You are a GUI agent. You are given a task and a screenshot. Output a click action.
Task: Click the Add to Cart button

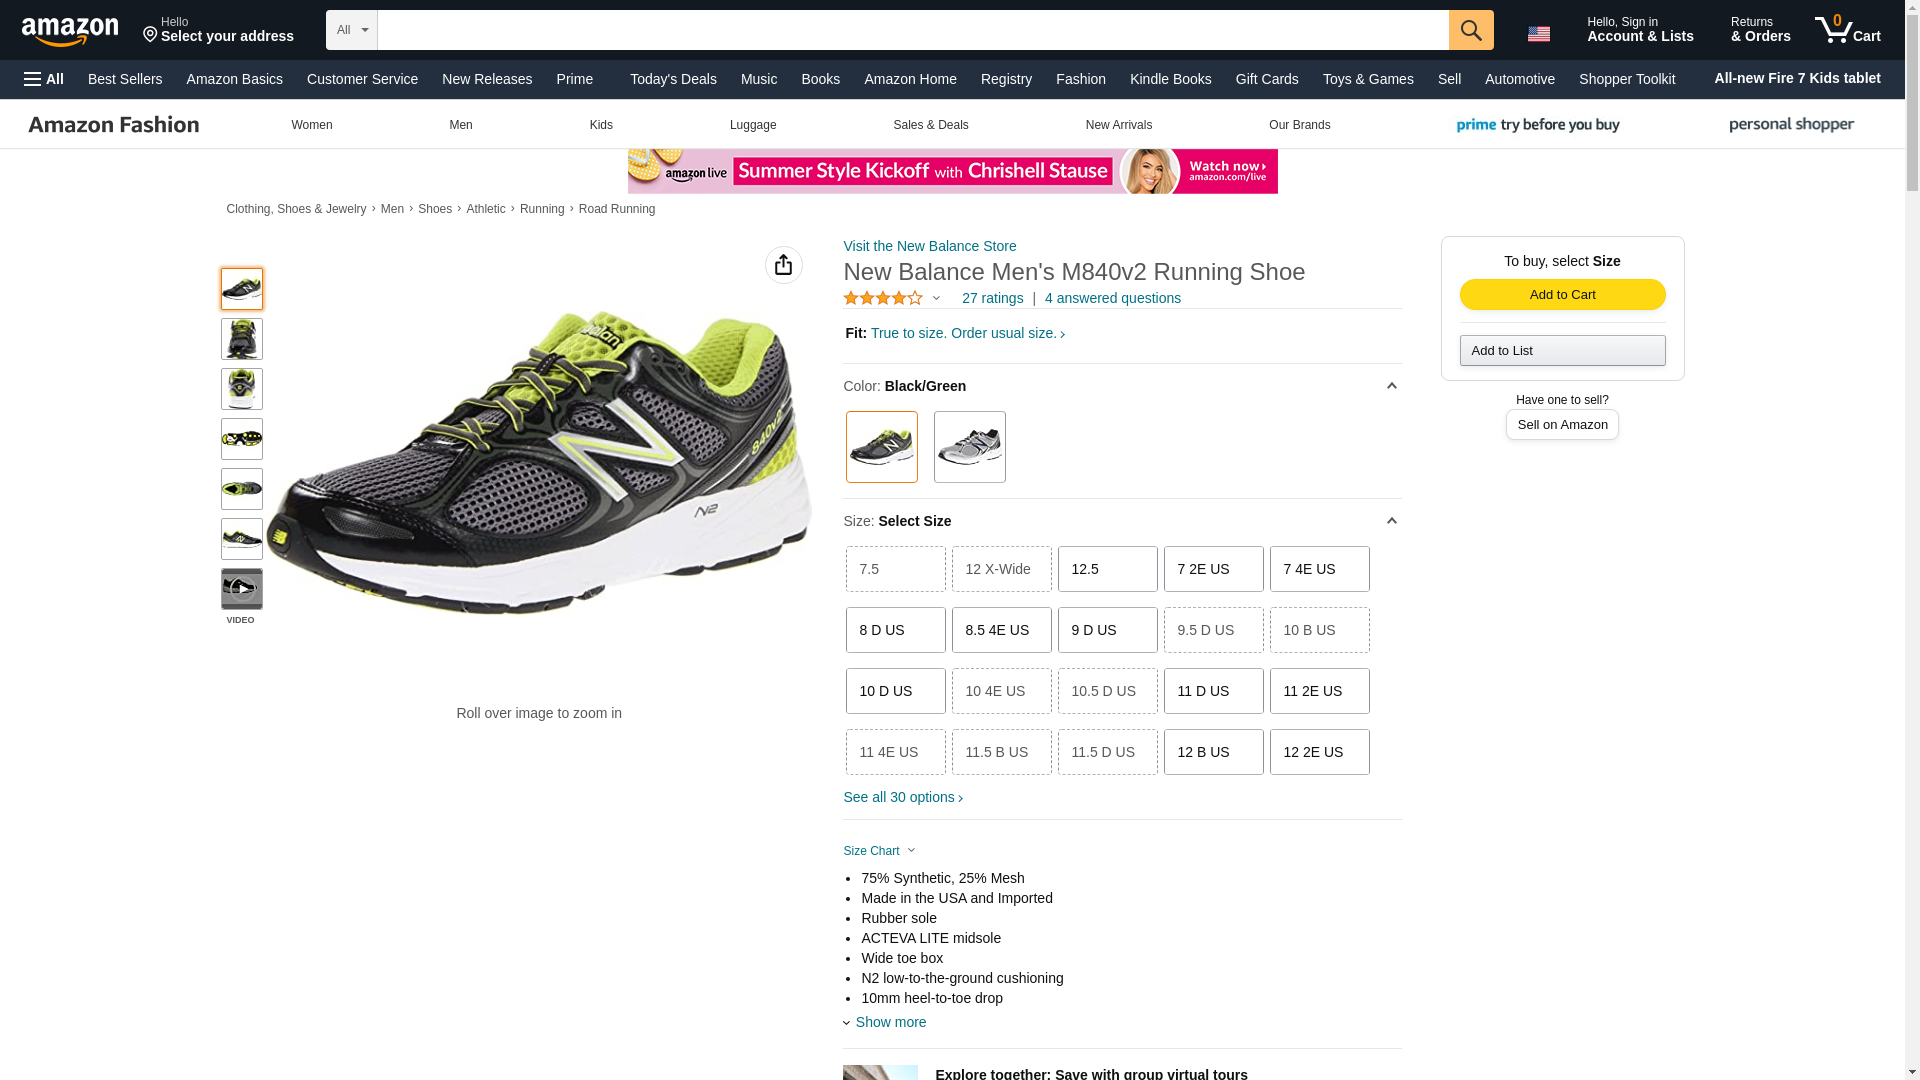click(x=1562, y=294)
